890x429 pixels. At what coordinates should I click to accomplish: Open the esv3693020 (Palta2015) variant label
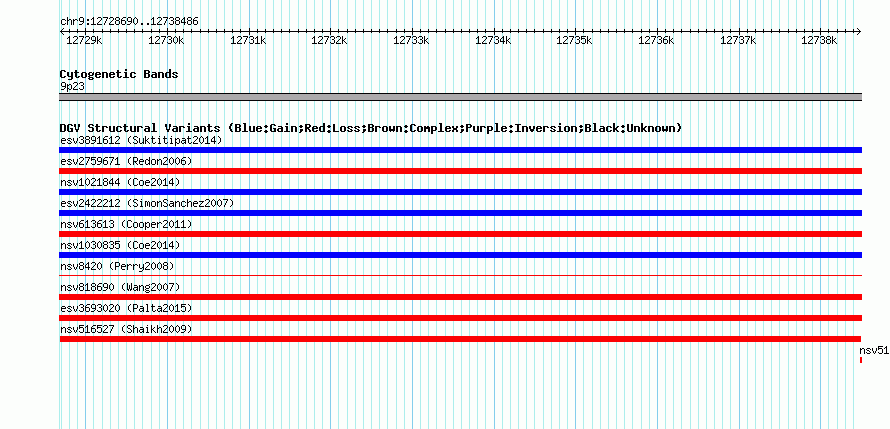click(126, 308)
